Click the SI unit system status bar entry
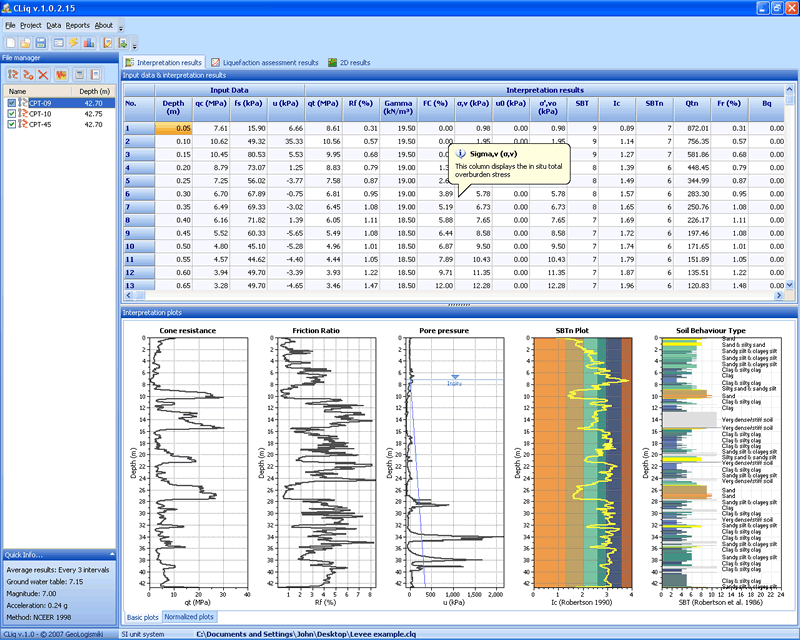This screenshot has height=640, width=800. tap(143, 634)
